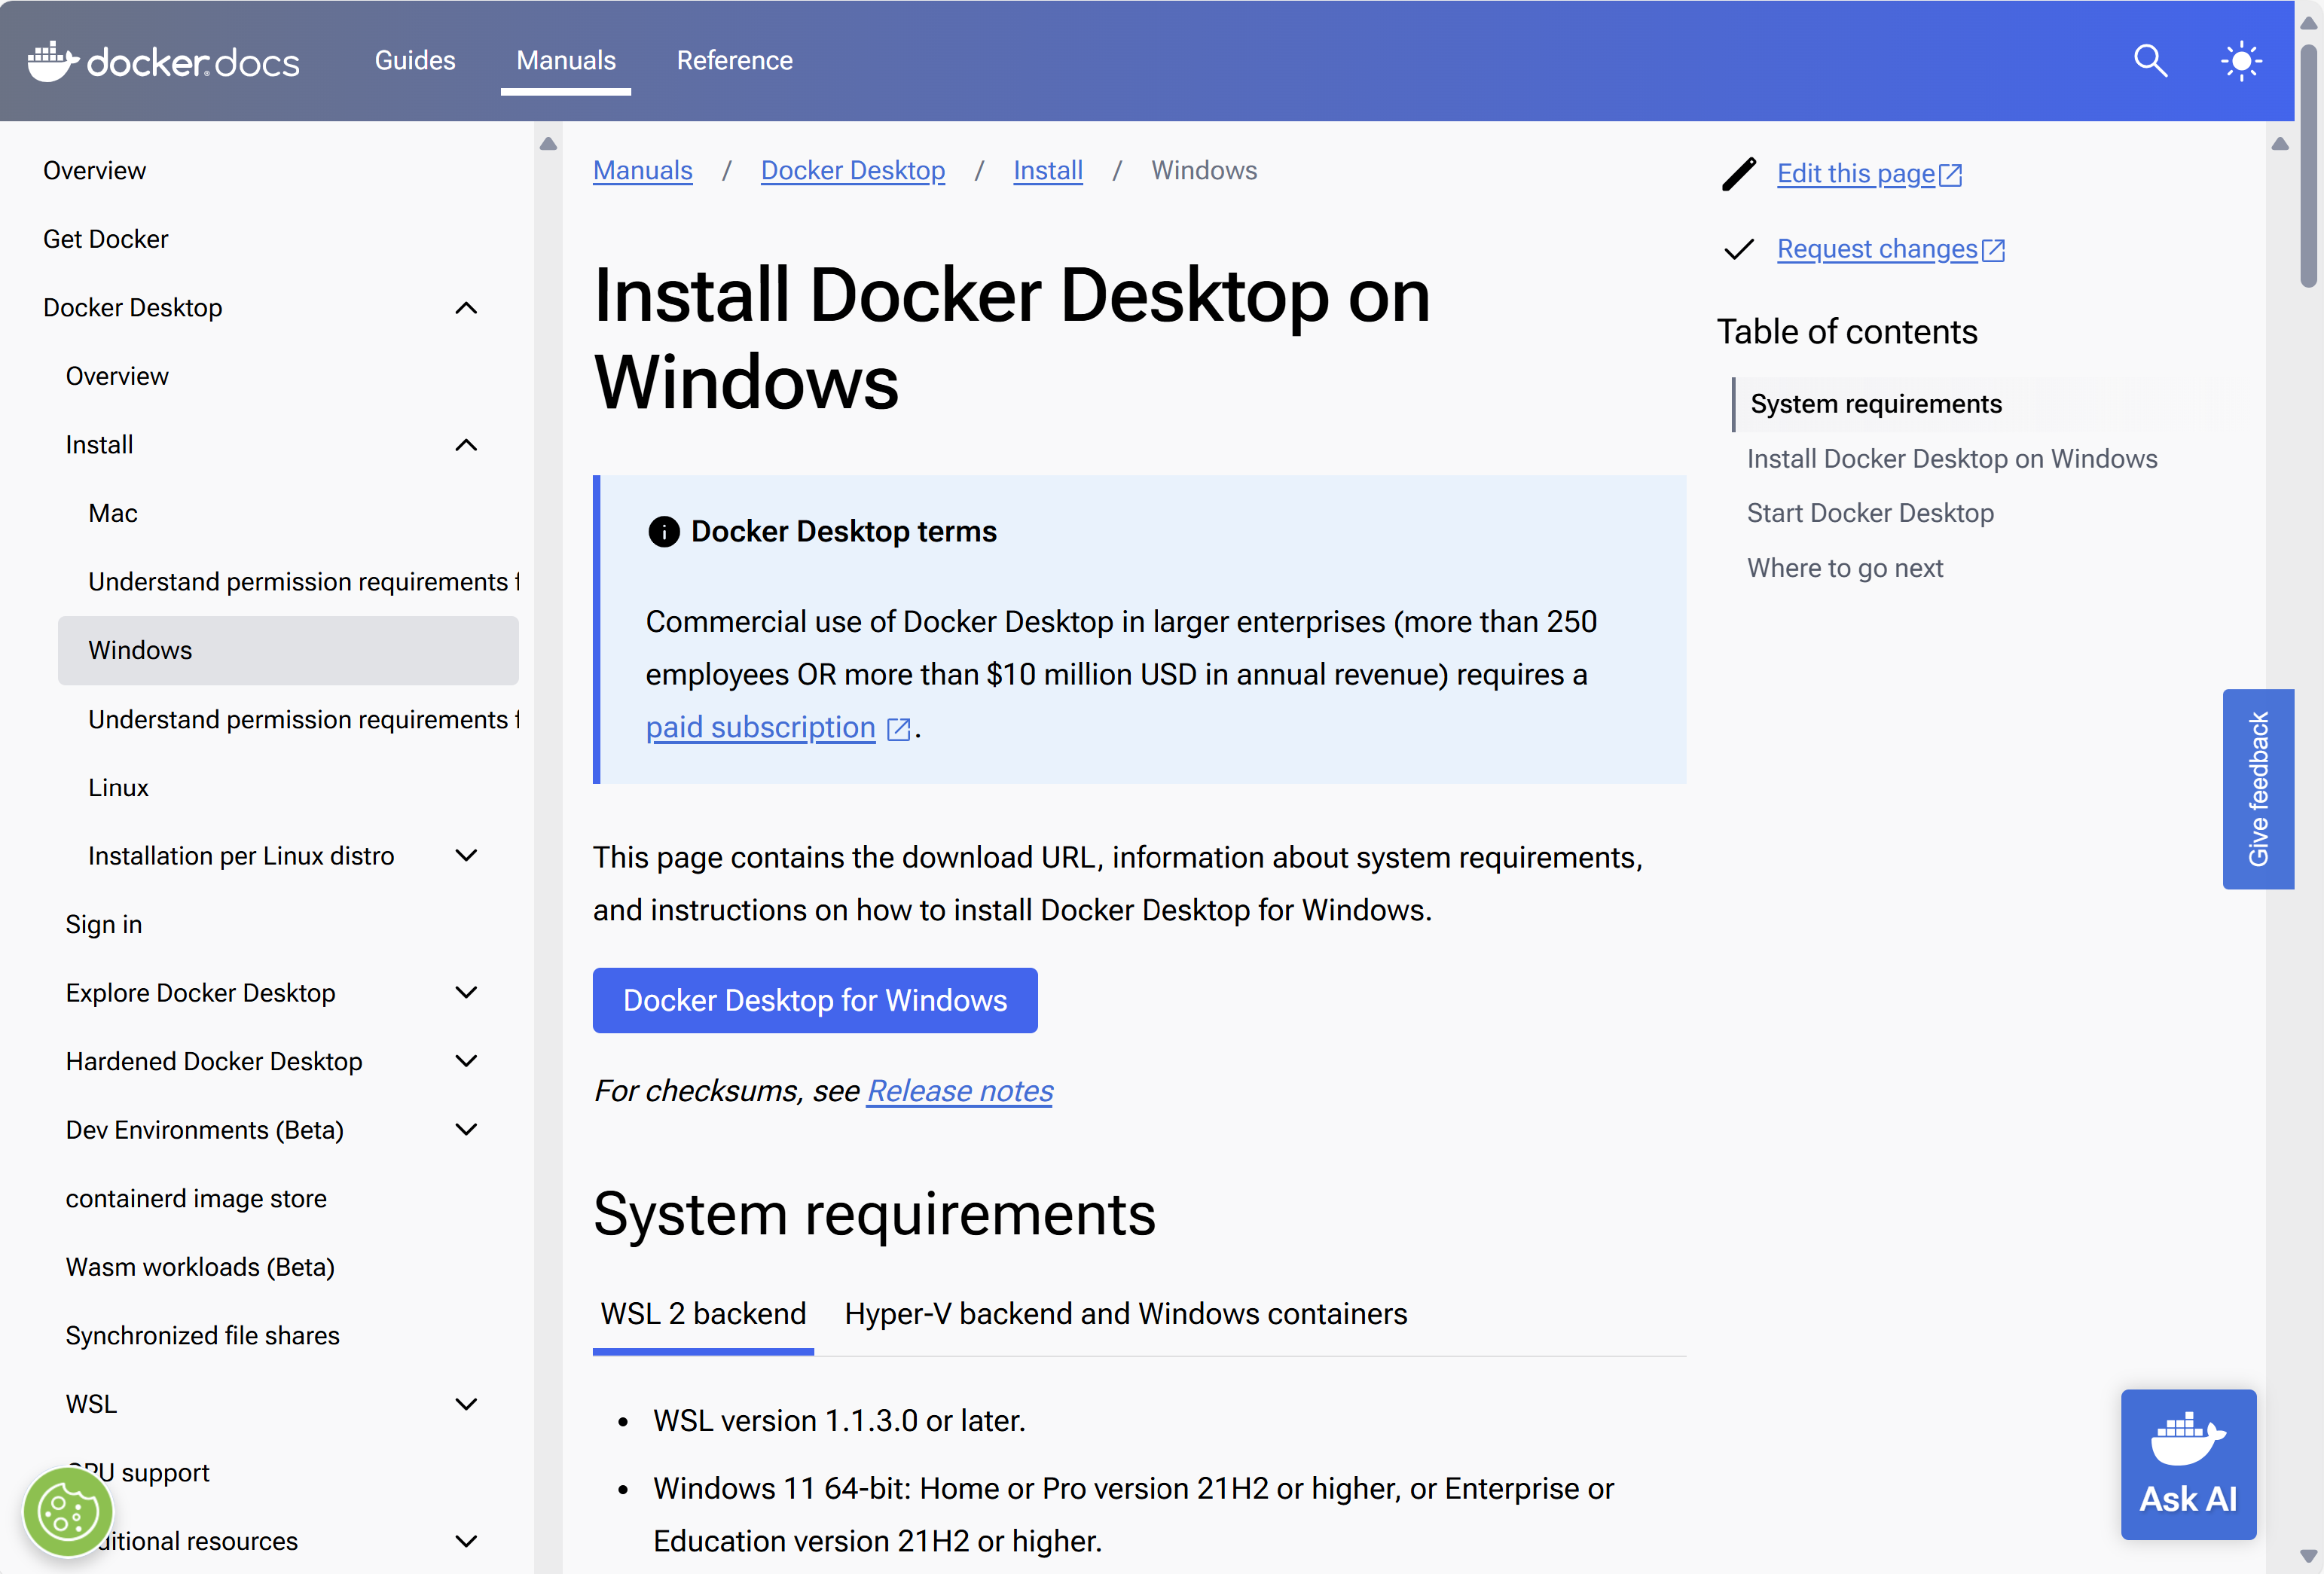Collapse the Install sidebar section
The height and width of the screenshot is (1574, 2324).
tap(466, 445)
